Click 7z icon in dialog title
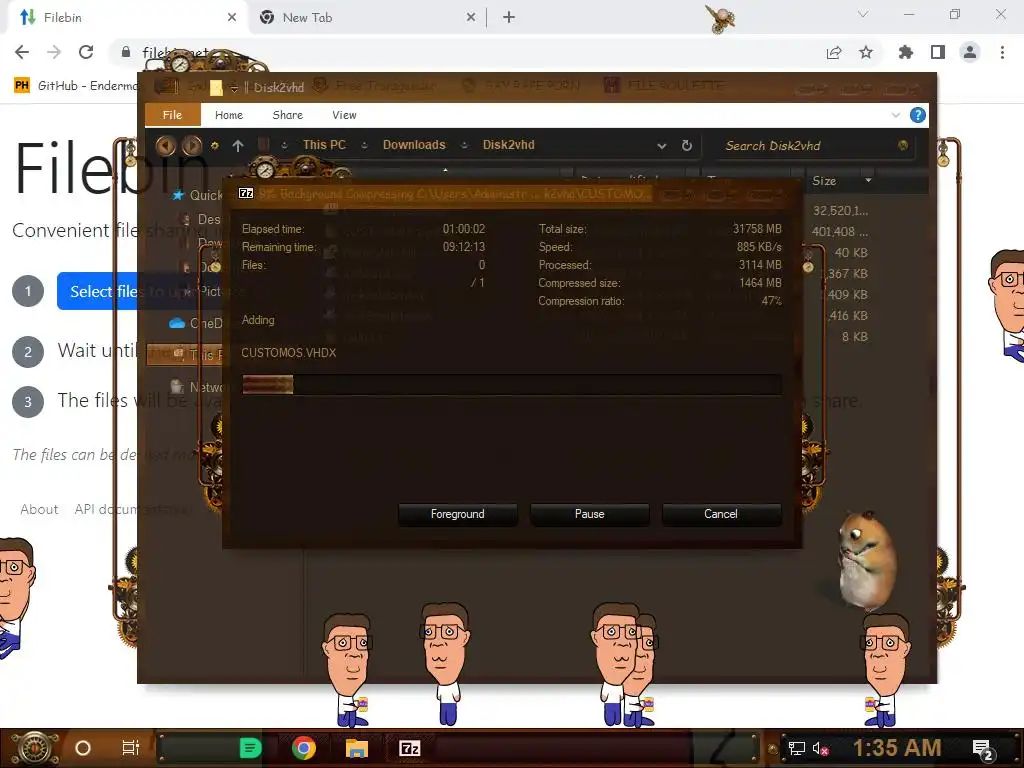Screen dimensions: 1024x768 (x=246, y=193)
